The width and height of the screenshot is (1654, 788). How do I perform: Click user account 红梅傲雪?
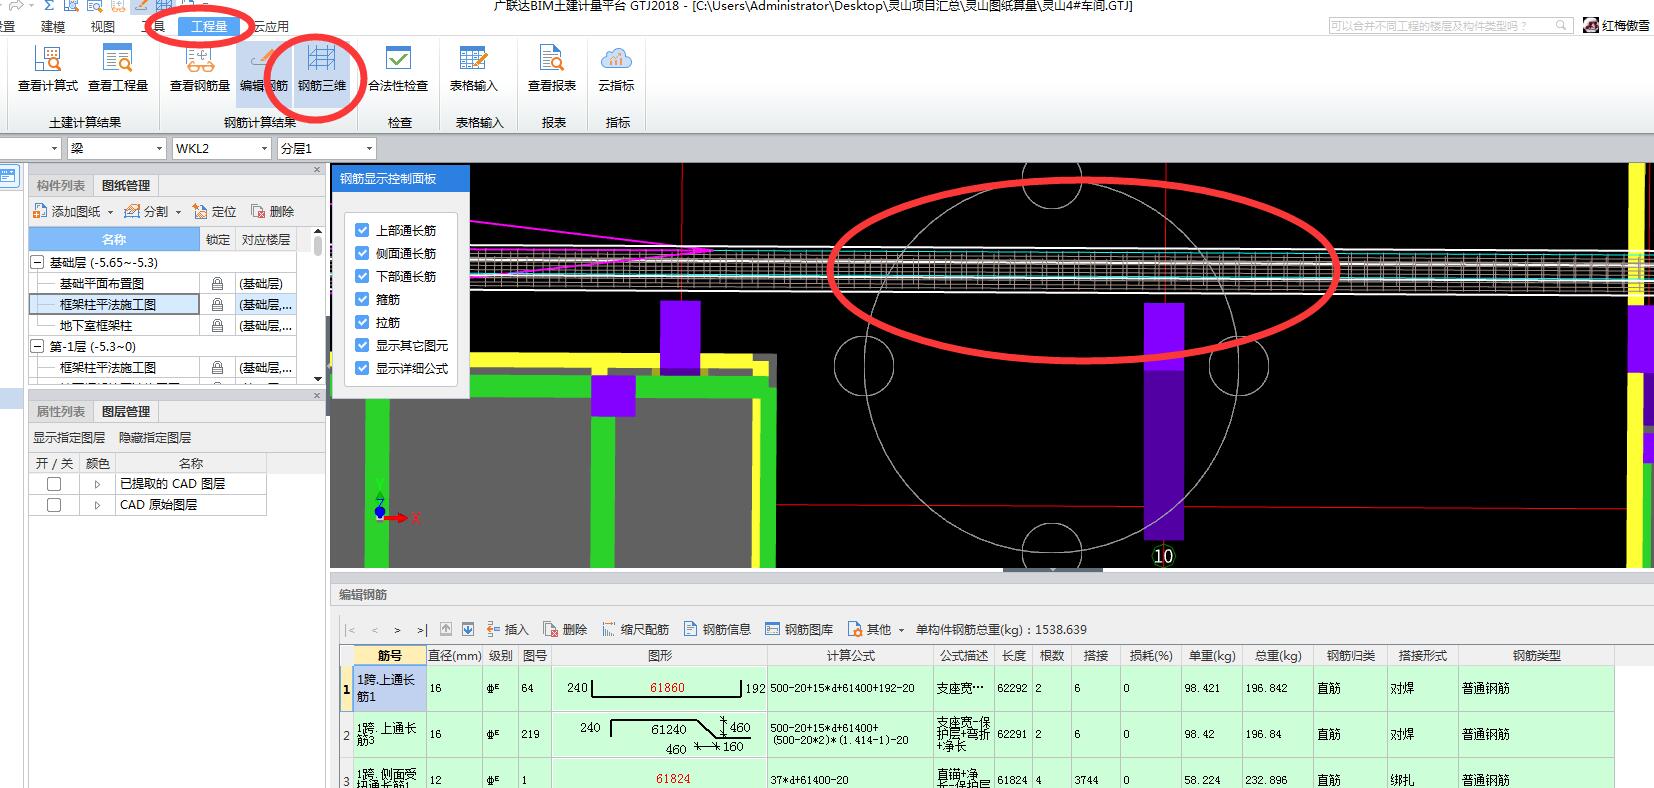(1616, 26)
